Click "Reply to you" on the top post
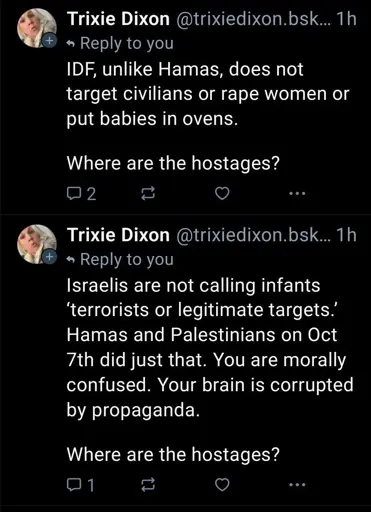The height and width of the screenshot is (512, 371). [x=120, y=43]
